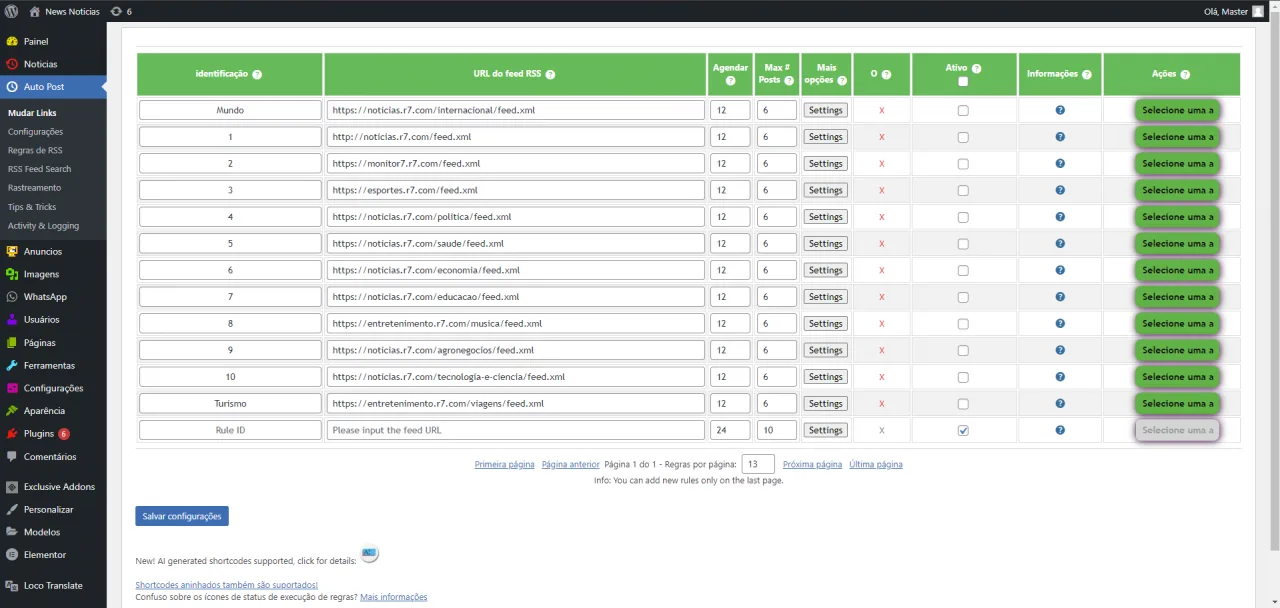Enable Ativo checkbox for rule 5
The image size is (1280, 608).
click(x=963, y=244)
